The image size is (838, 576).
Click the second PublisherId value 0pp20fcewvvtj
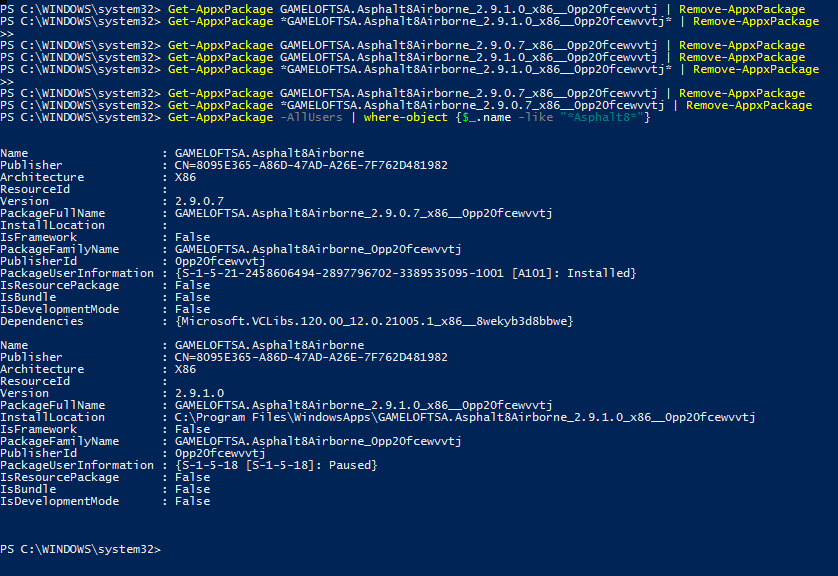tap(220, 453)
